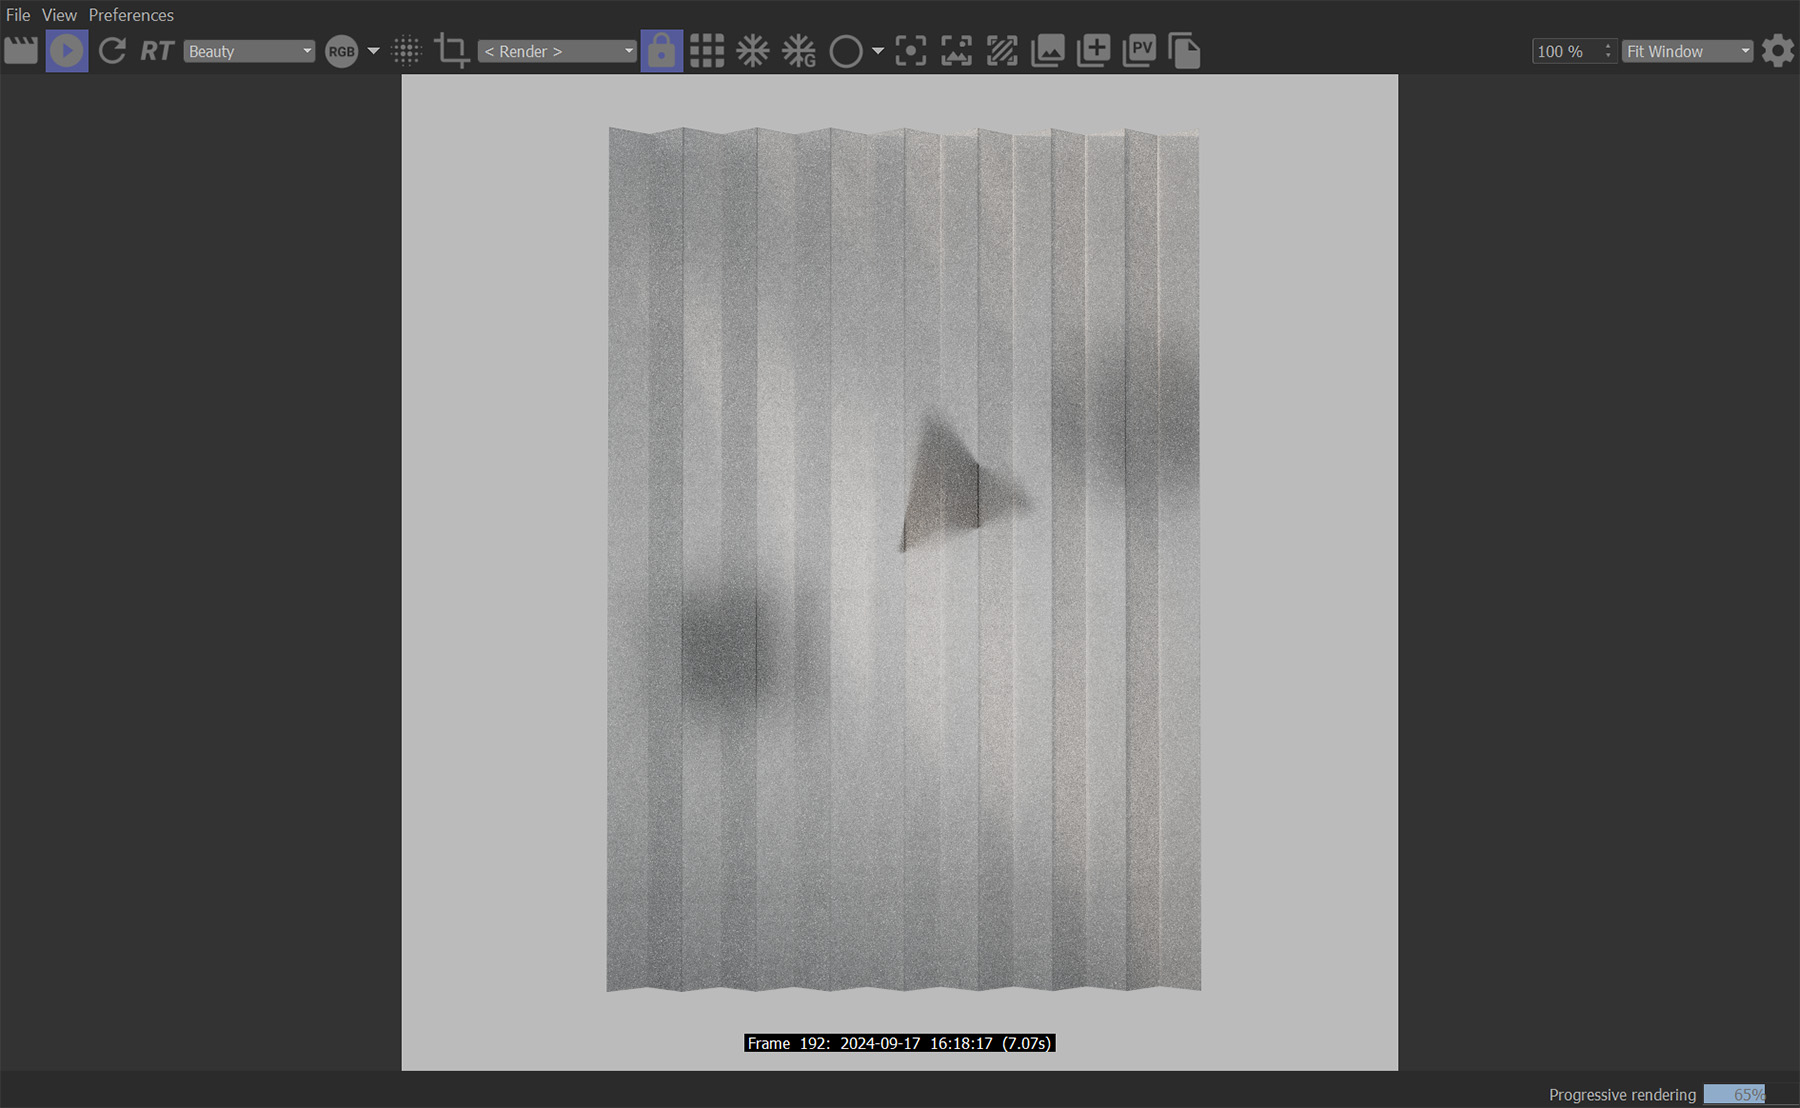Click the copy image to clipboard icon
This screenshot has height=1108, width=1800.
[x=1186, y=50]
